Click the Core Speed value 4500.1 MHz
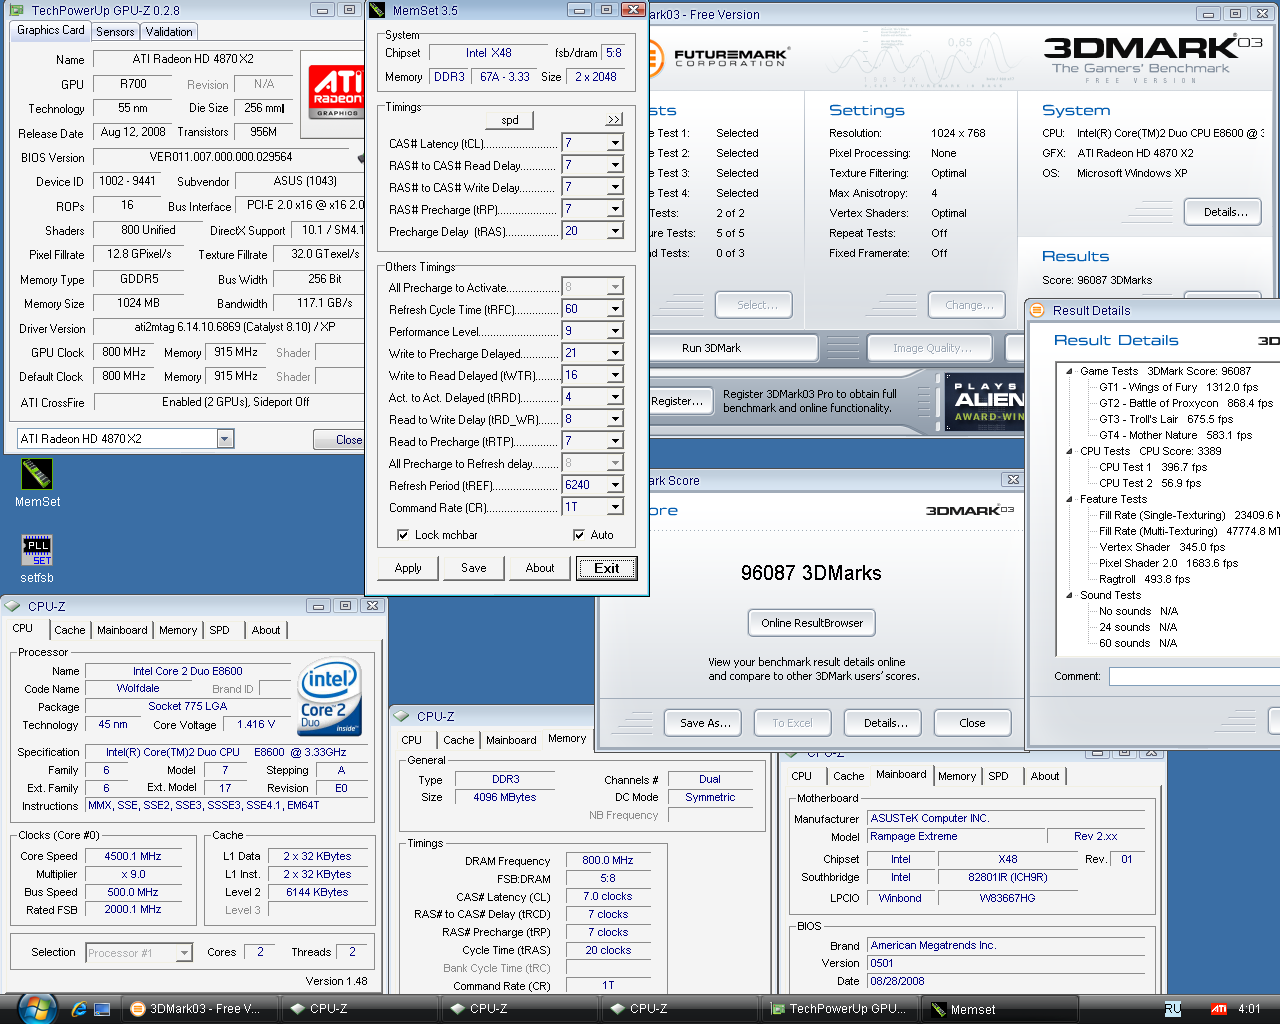Image resolution: width=1280 pixels, height=1024 pixels. coord(133,856)
